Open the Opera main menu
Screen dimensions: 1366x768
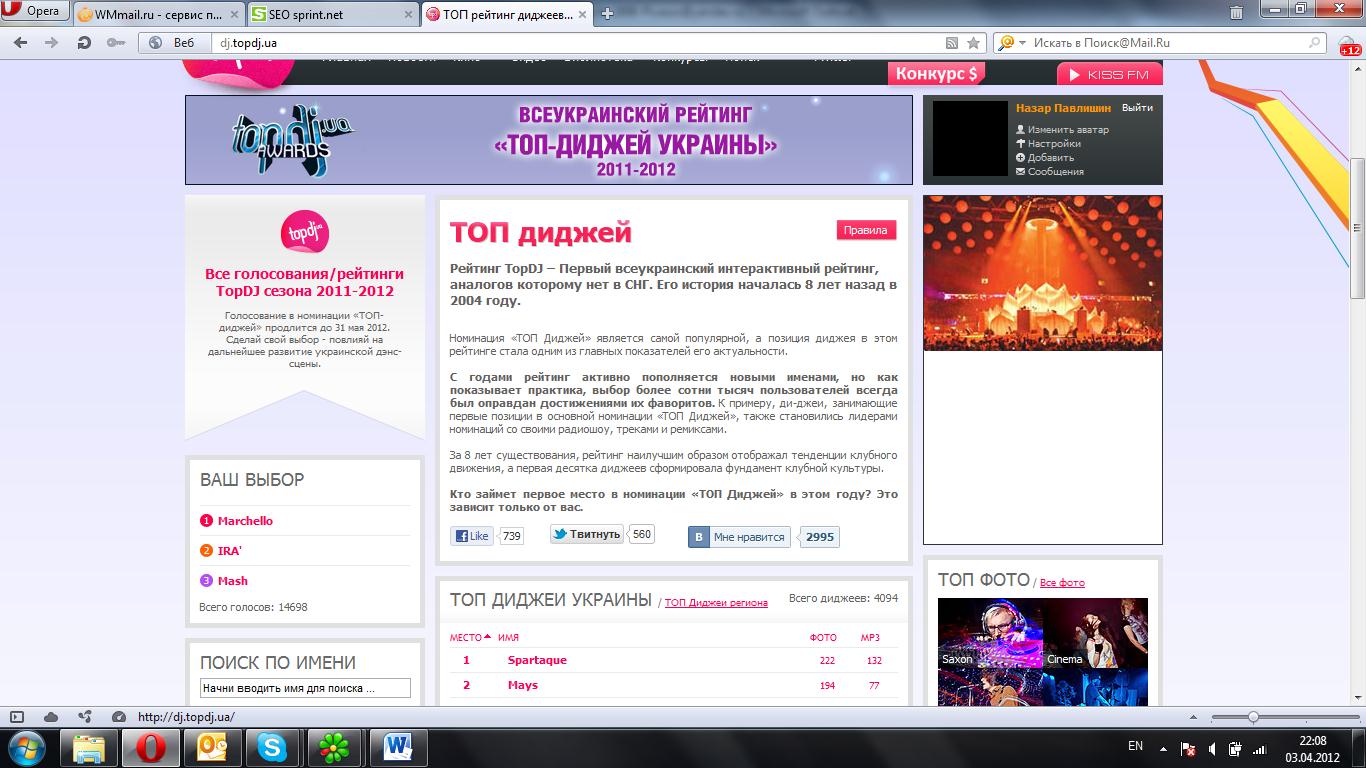34,12
